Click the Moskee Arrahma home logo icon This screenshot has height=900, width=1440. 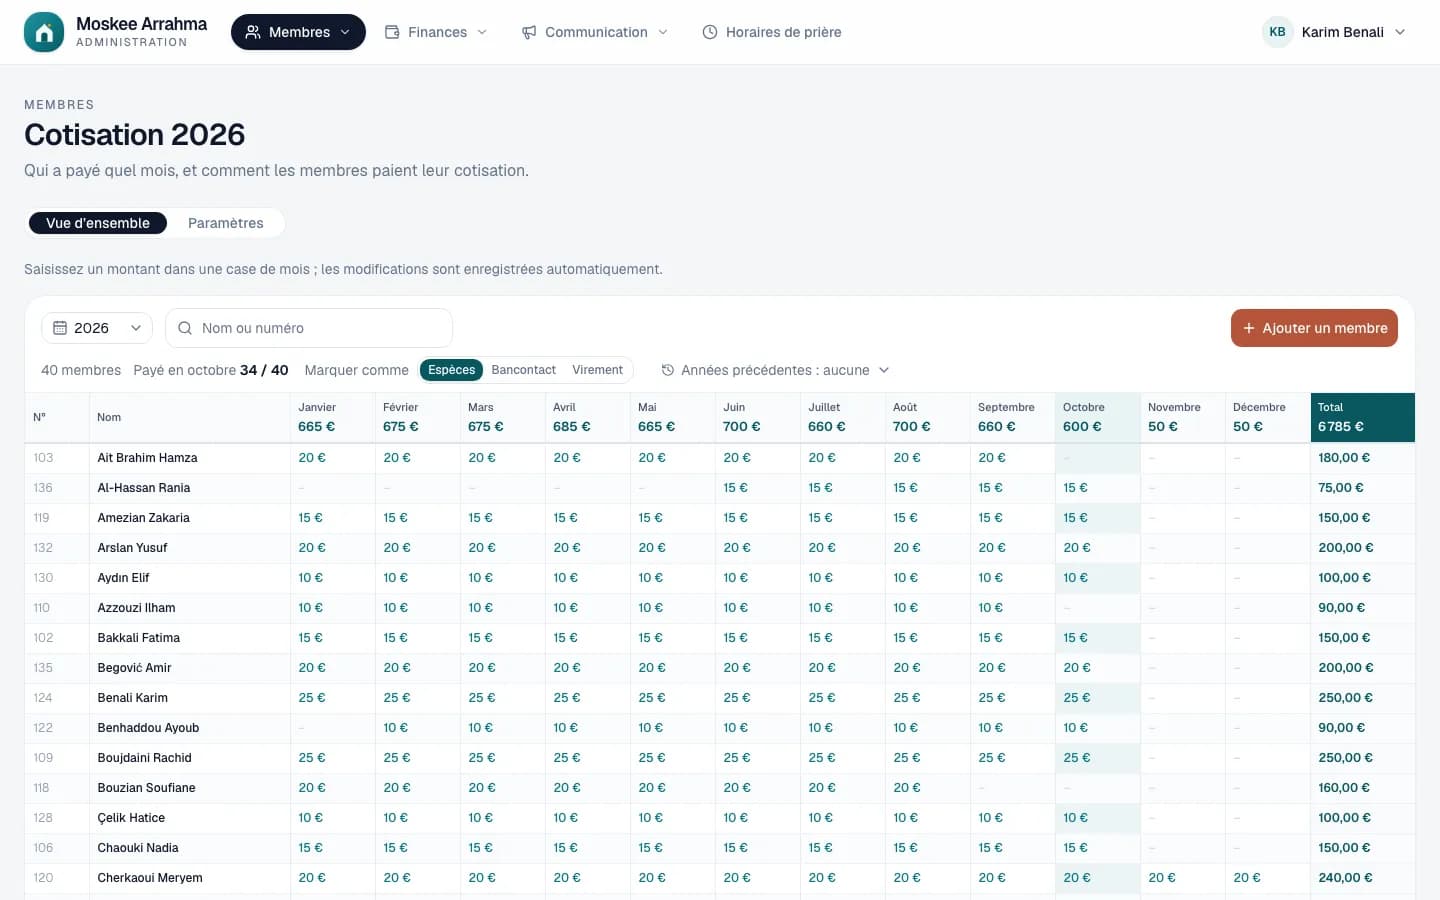point(44,32)
